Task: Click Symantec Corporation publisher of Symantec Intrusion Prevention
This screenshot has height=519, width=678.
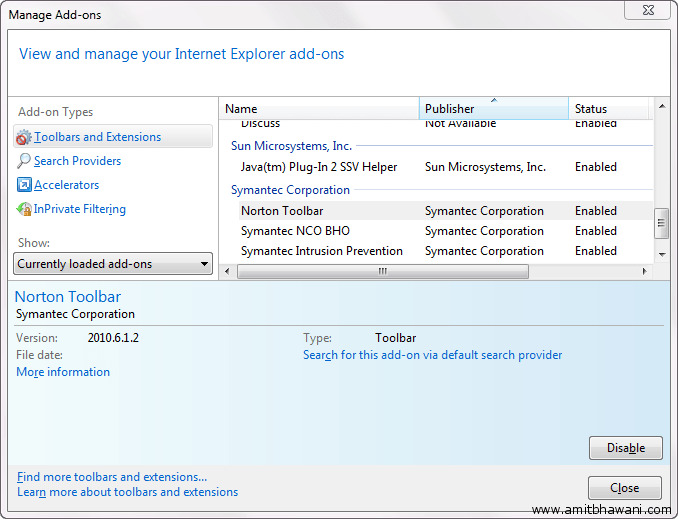Action: [484, 251]
